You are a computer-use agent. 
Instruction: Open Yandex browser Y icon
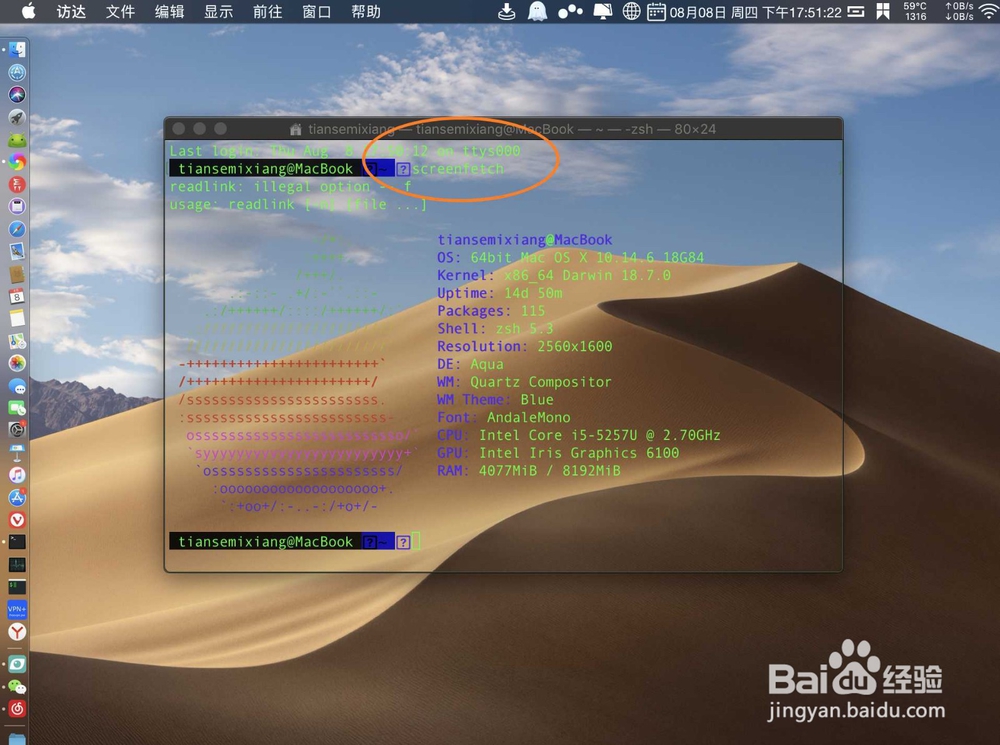point(17,631)
